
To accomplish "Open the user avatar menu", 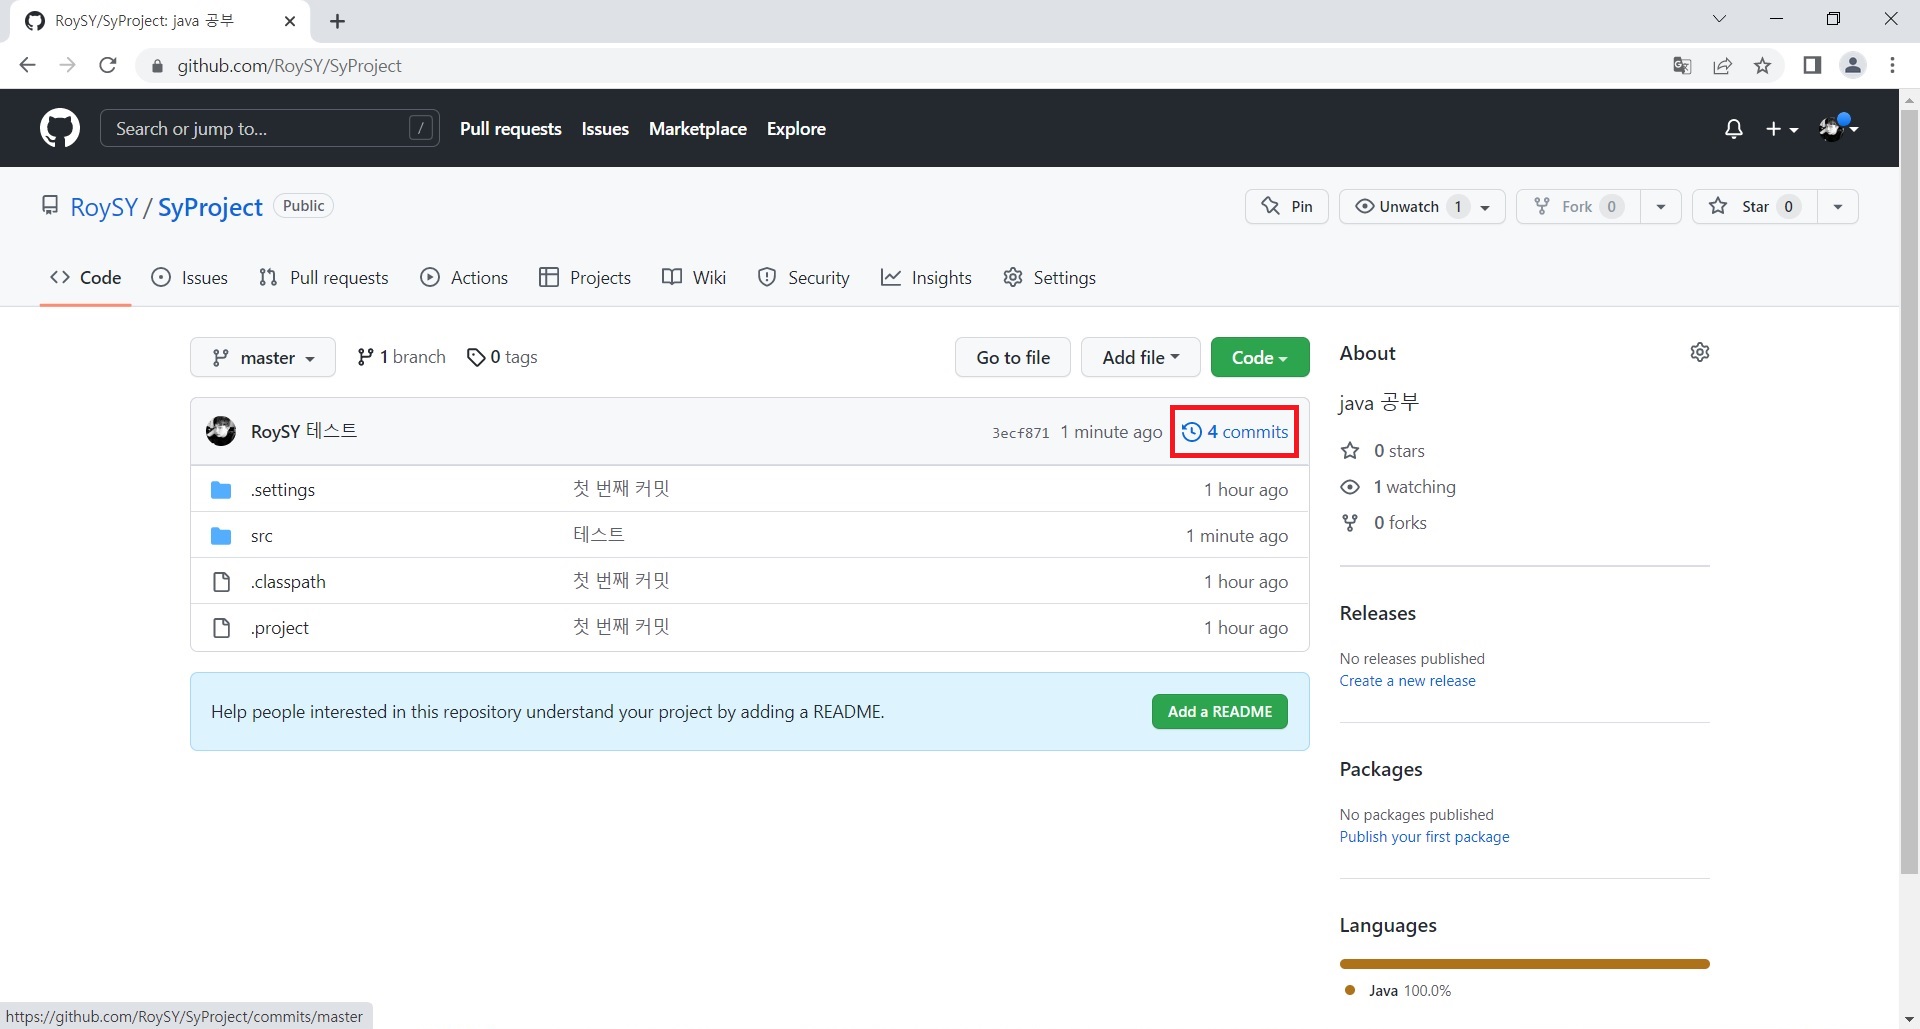I will point(1838,128).
